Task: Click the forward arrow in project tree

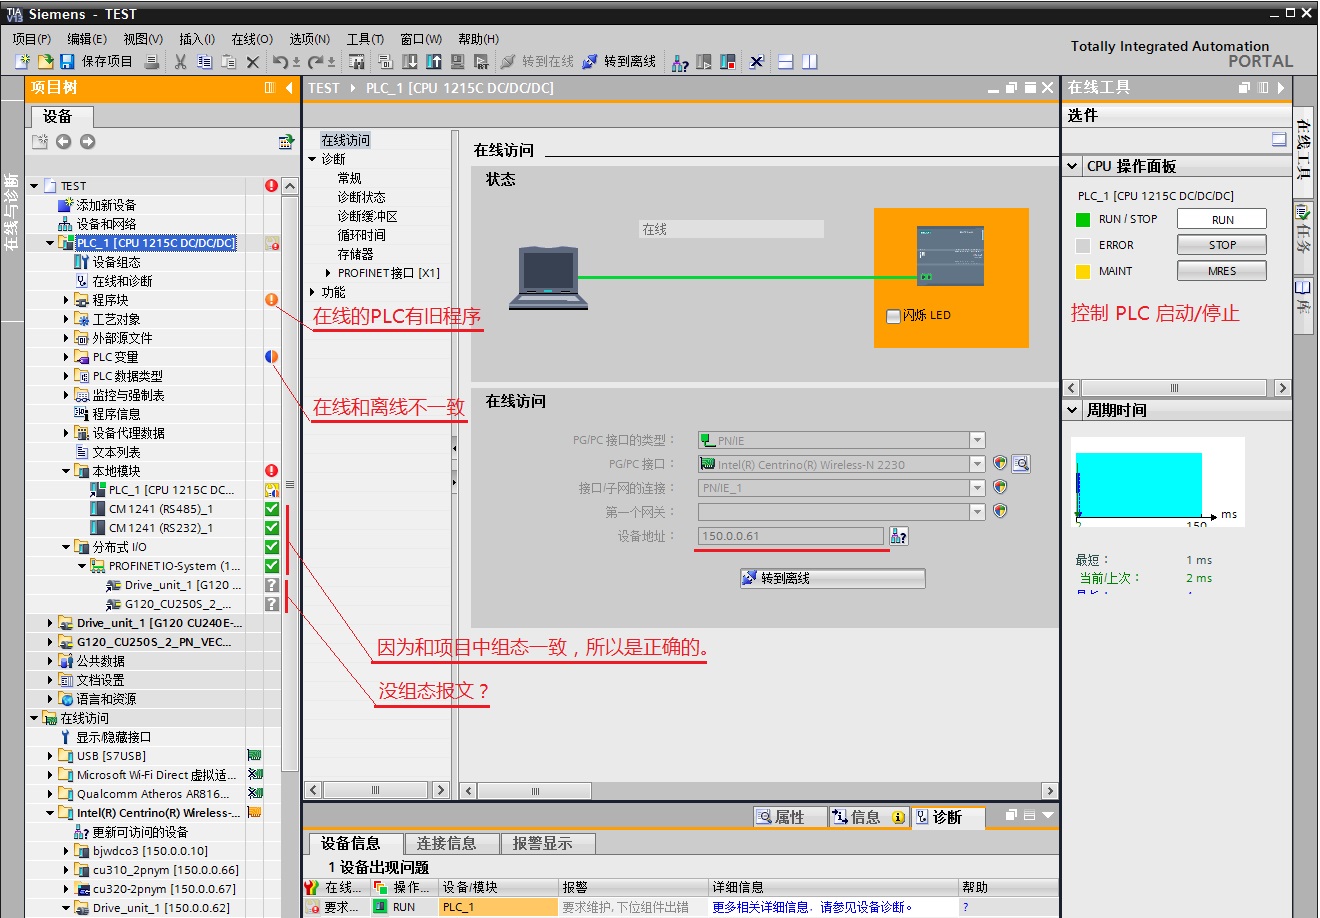Action: 88,142
